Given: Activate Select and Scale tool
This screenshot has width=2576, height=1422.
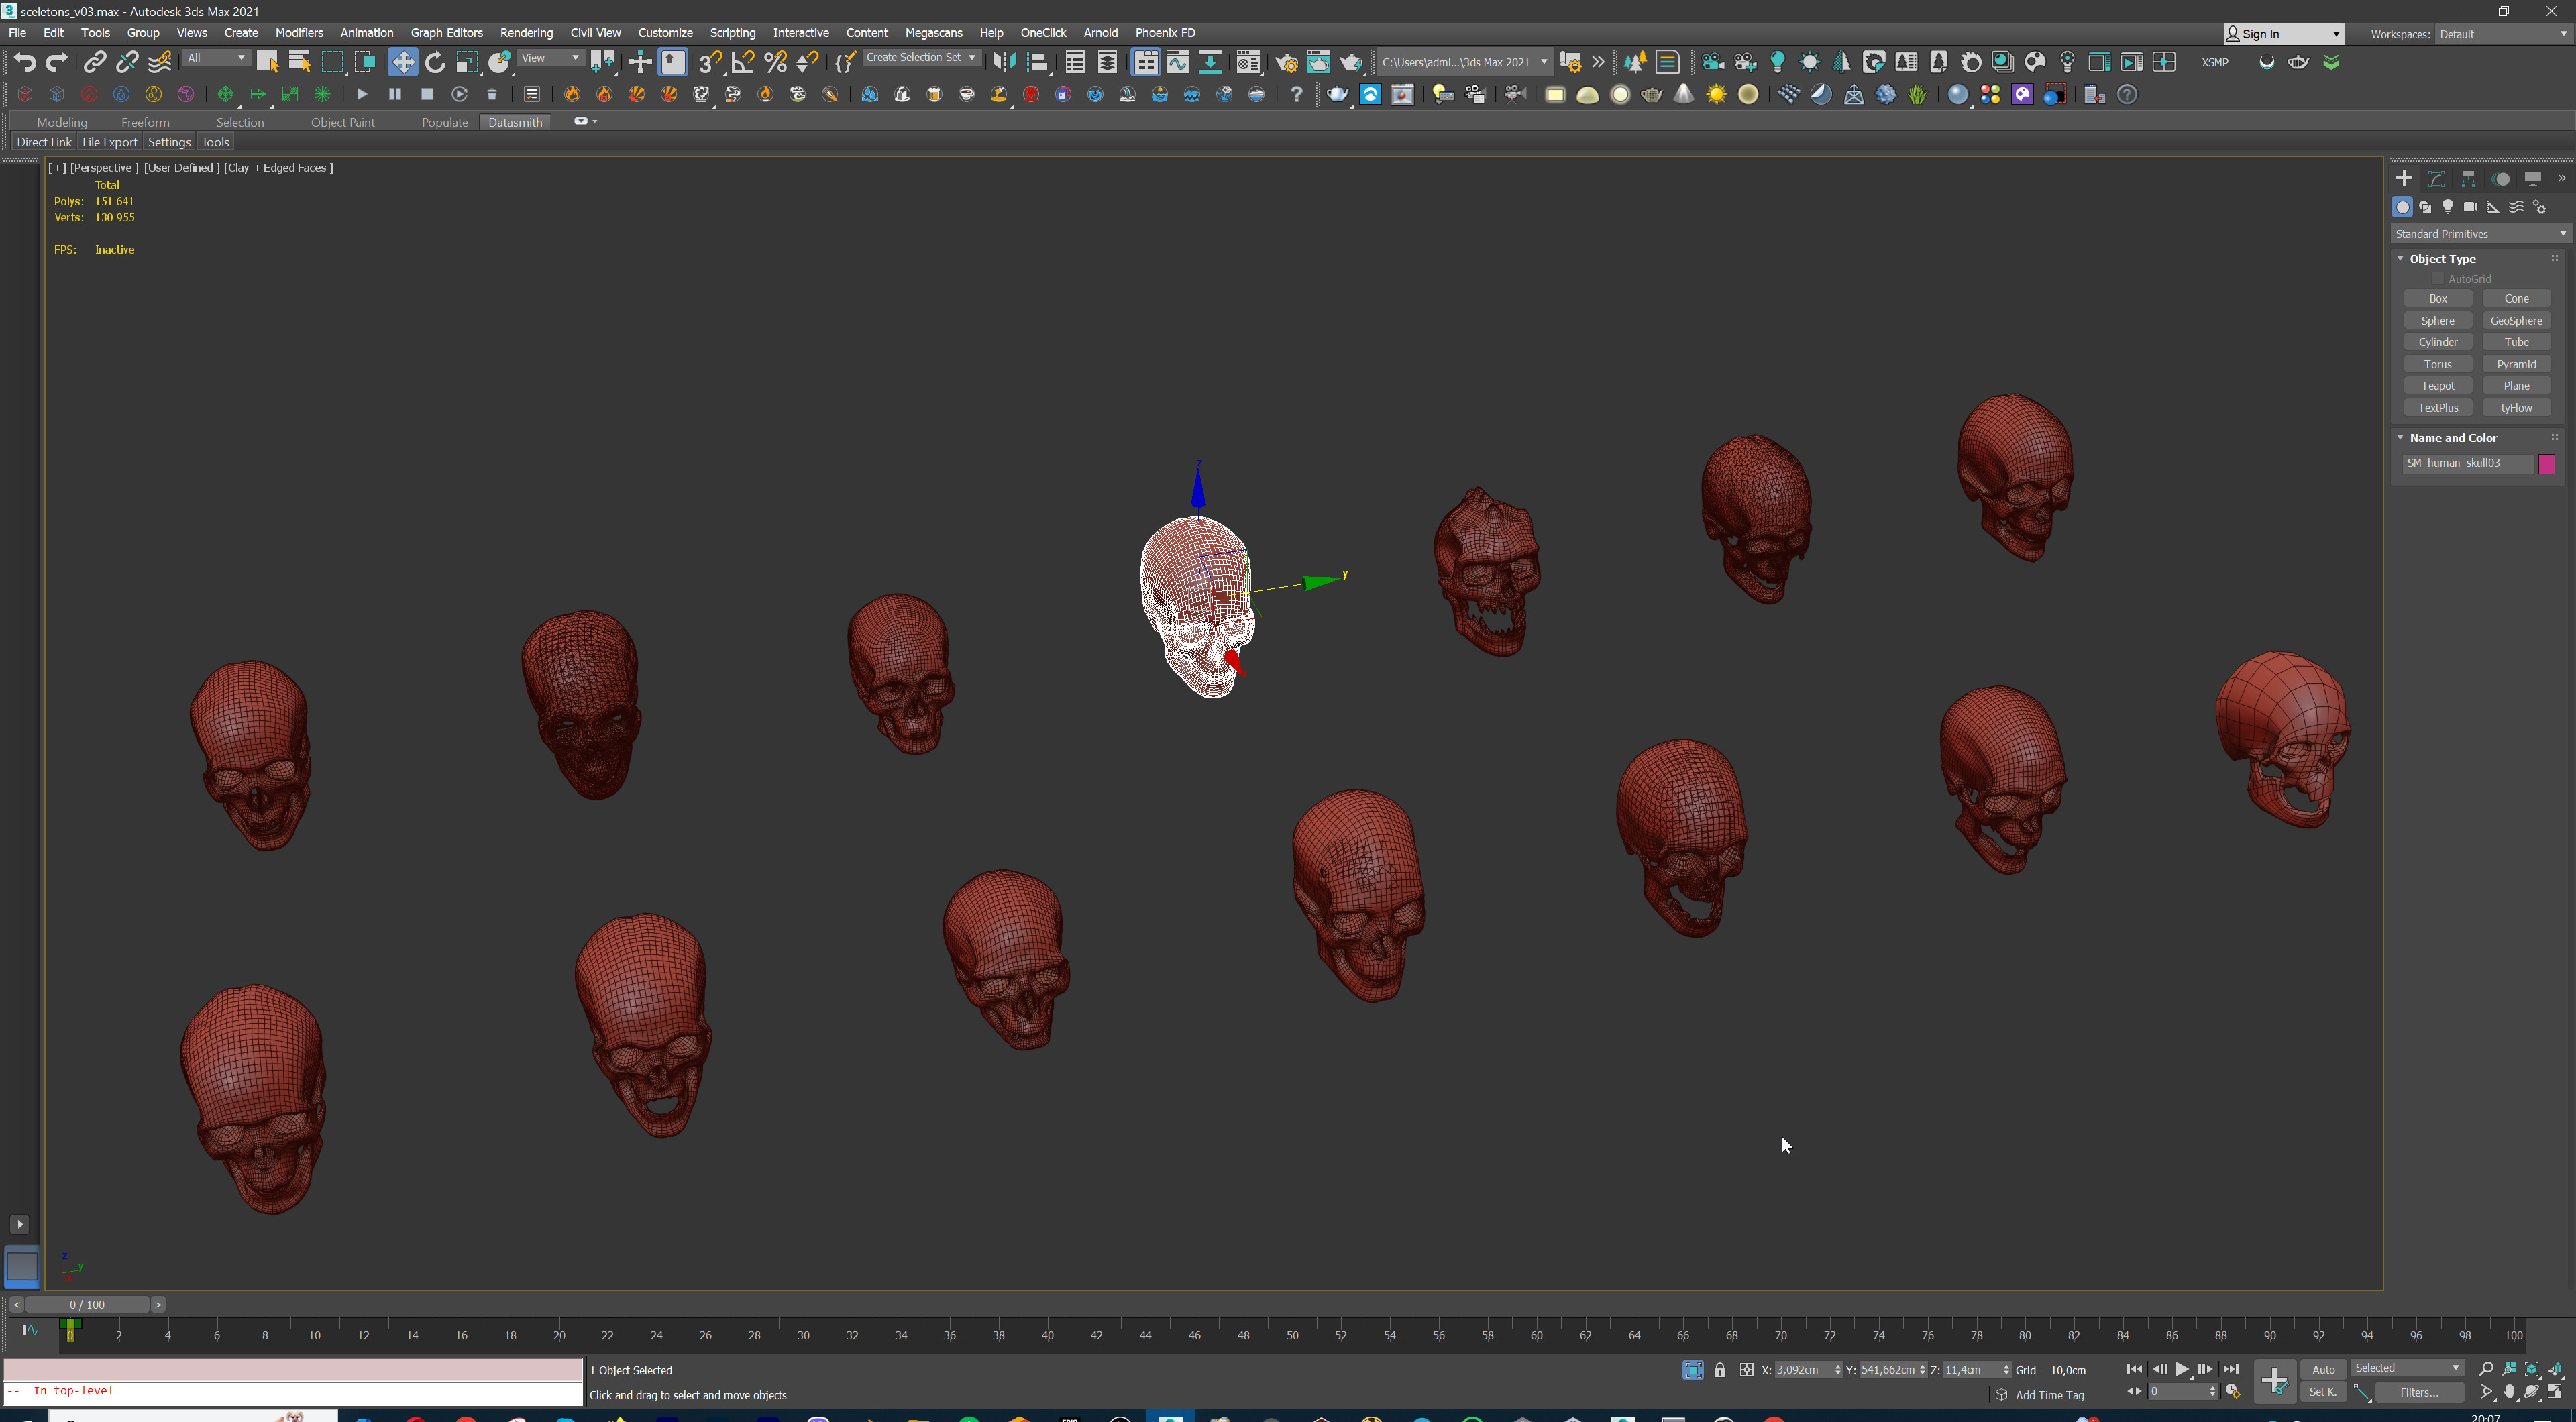Looking at the screenshot, I should (467, 62).
